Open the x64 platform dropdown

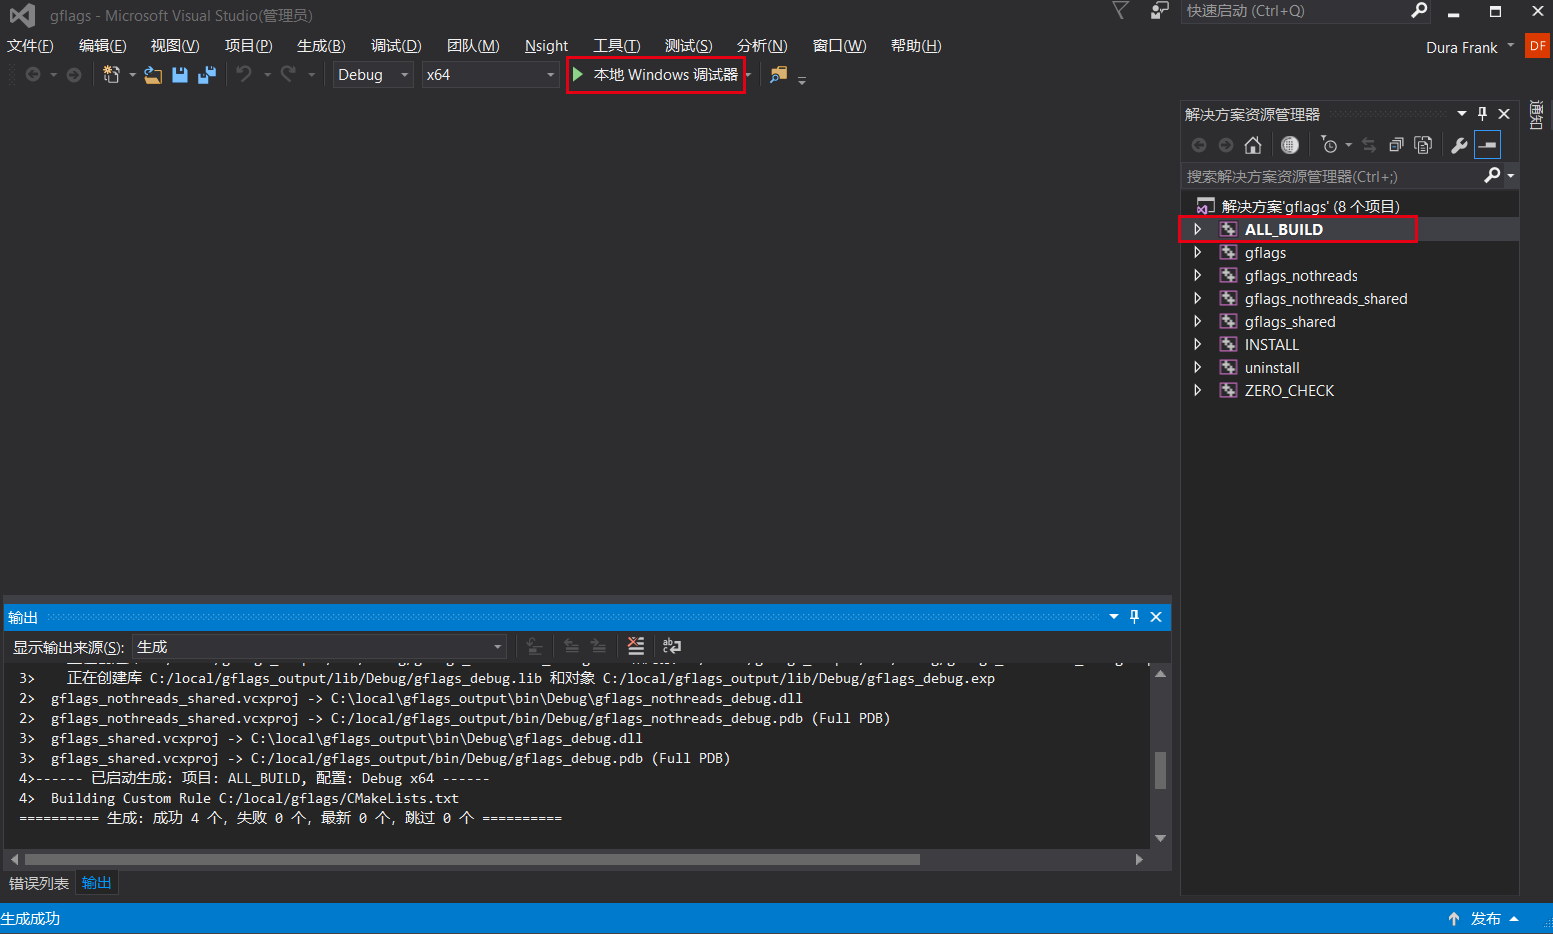coord(549,74)
